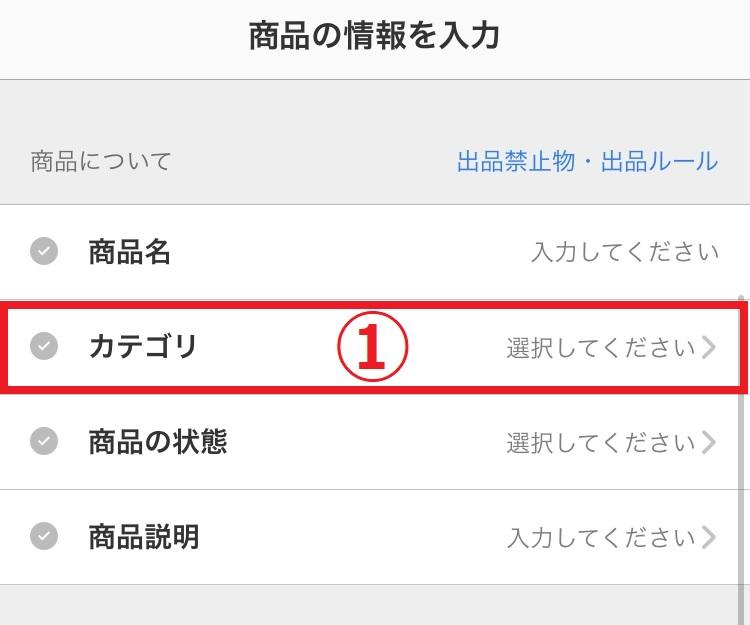
Task: Tap 入力してください in the 商品説明 row
Action: click(x=601, y=537)
